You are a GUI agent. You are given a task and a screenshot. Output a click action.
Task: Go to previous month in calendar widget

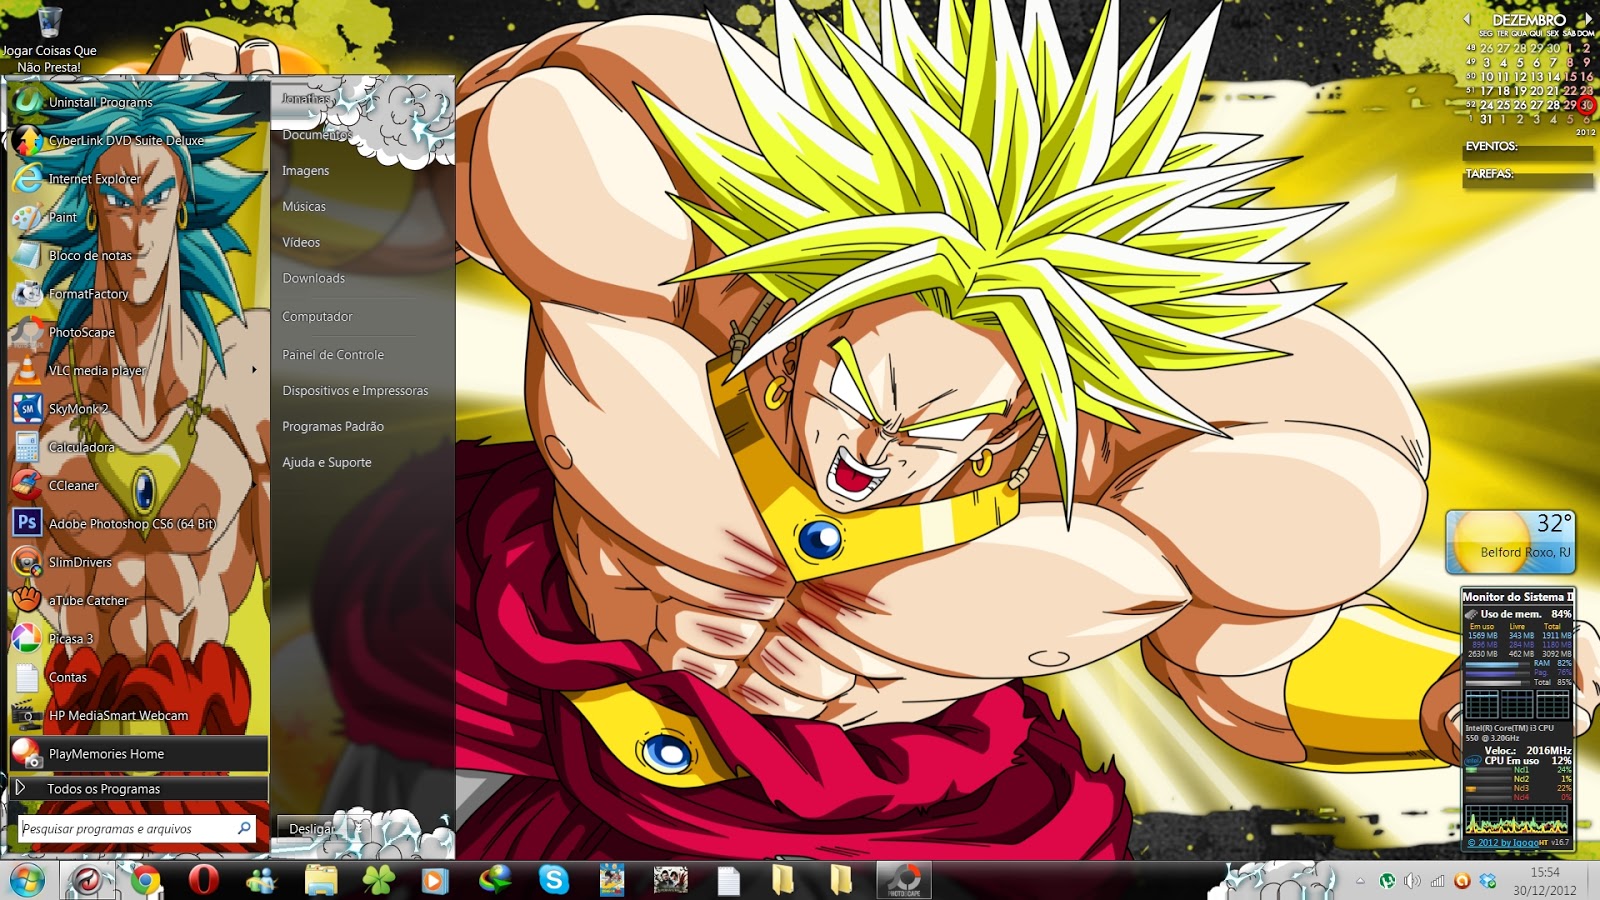1467,19
